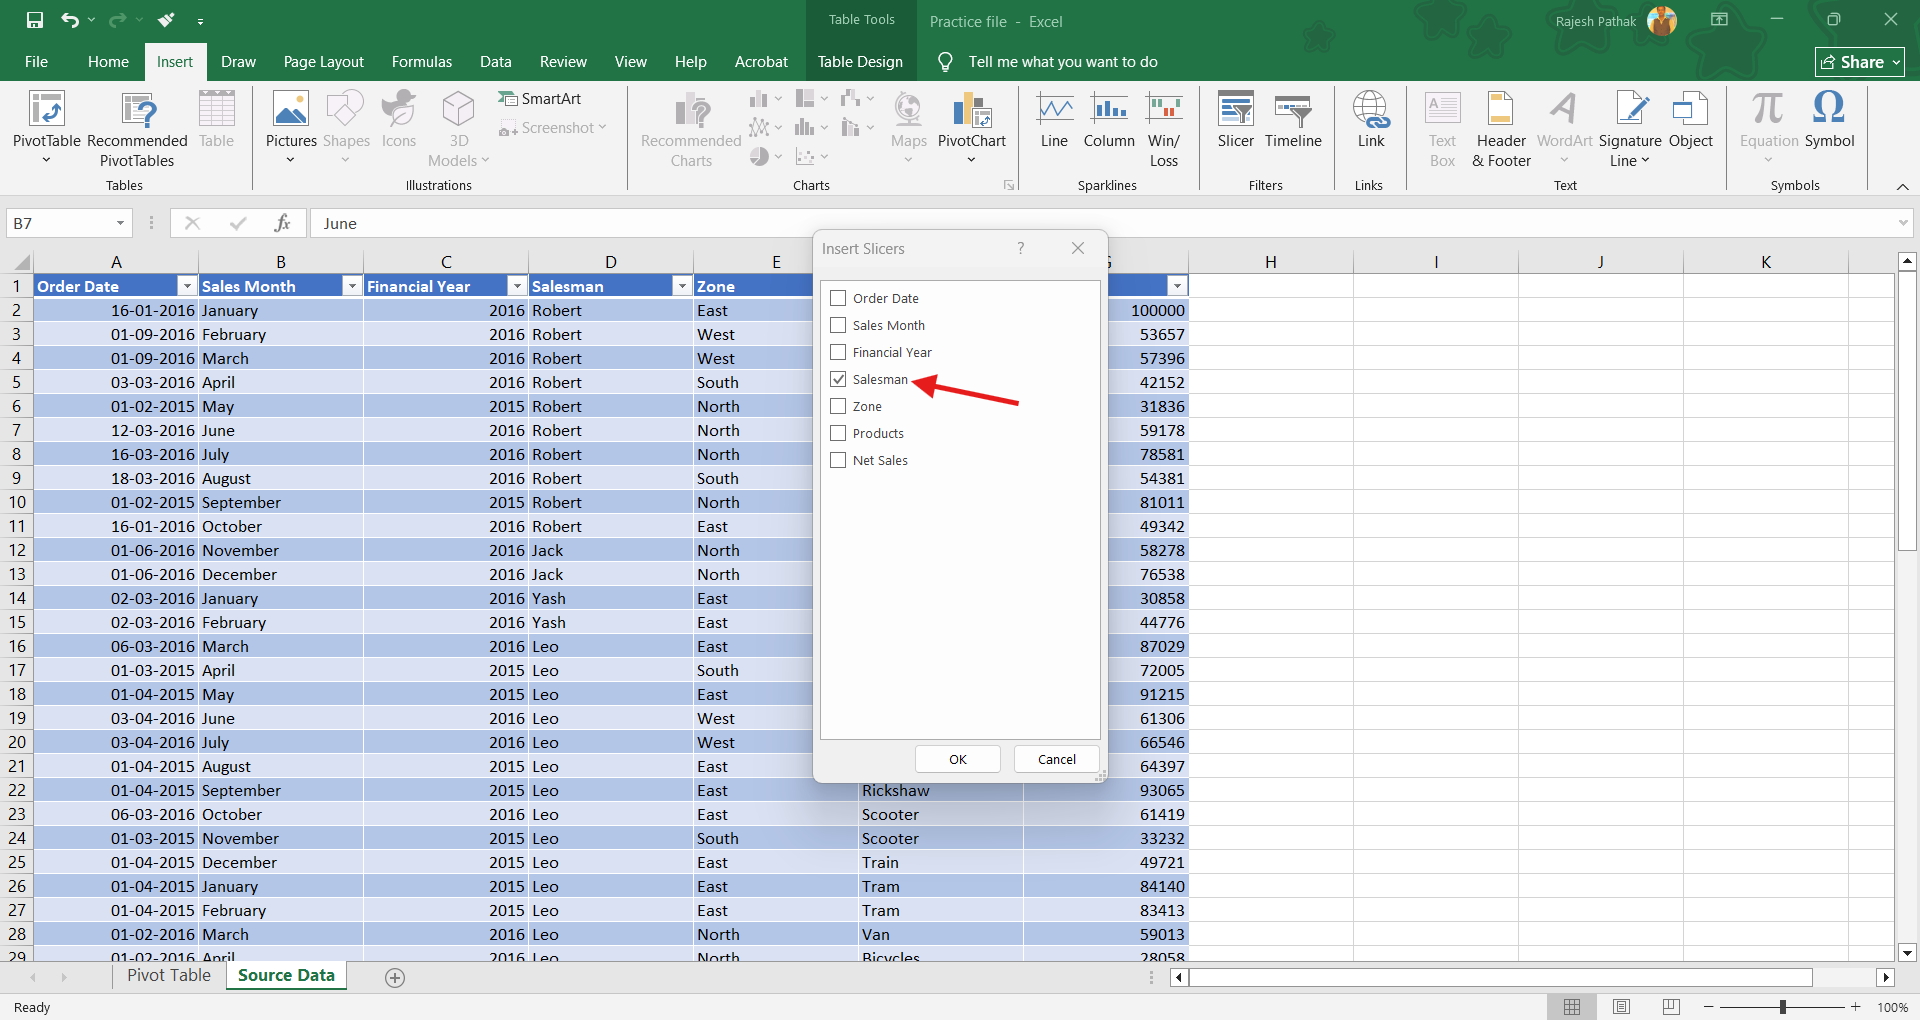Image resolution: width=1920 pixels, height=1020 pixels.
Task: Check the Zone field checkbox
Action: (838, 407)
